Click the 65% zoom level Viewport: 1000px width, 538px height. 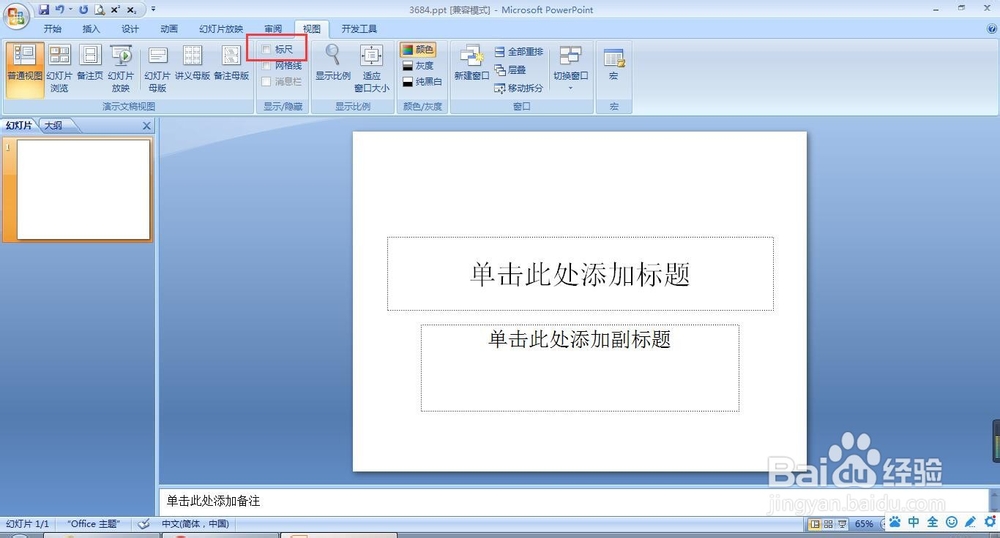pyautogui.click(x=864, y=524)
